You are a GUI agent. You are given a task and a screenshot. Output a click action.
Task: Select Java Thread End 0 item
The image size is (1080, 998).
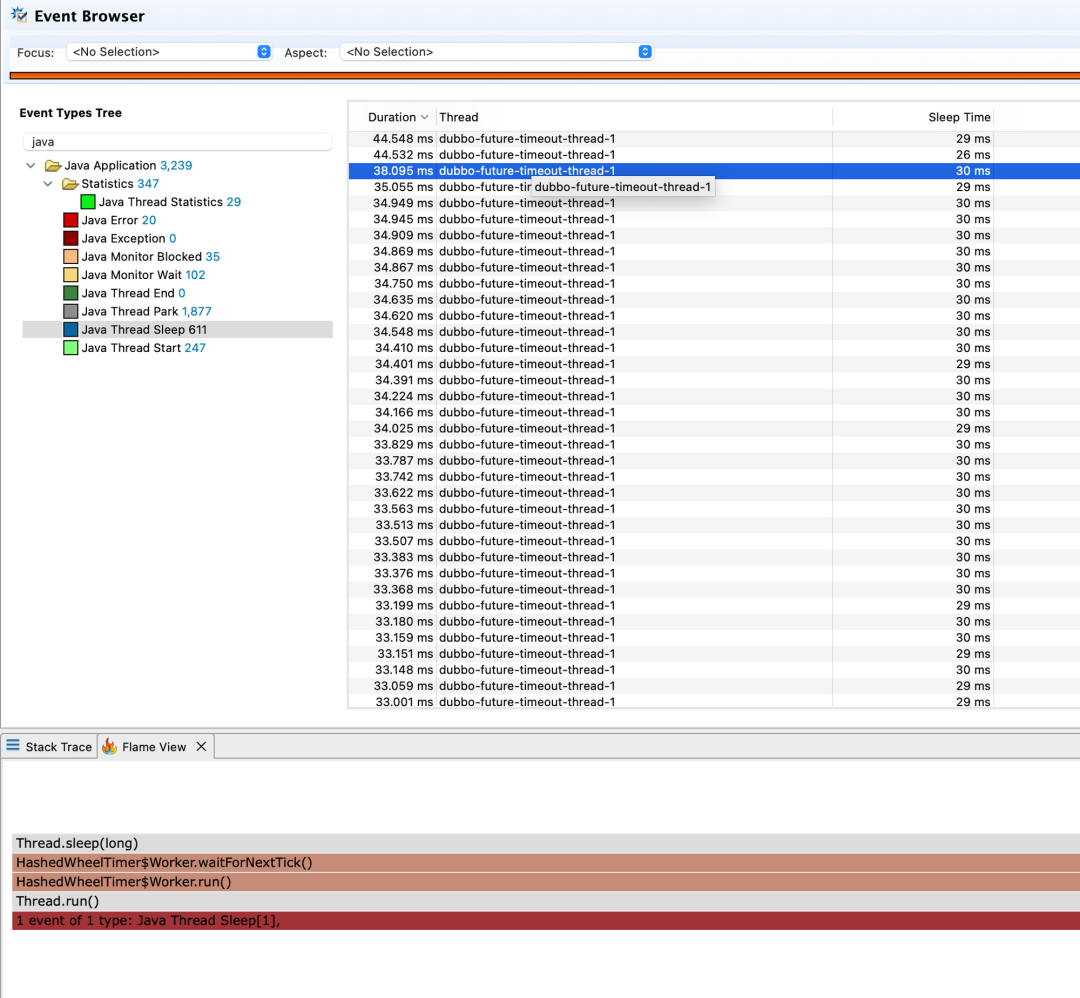coord(134,293)
